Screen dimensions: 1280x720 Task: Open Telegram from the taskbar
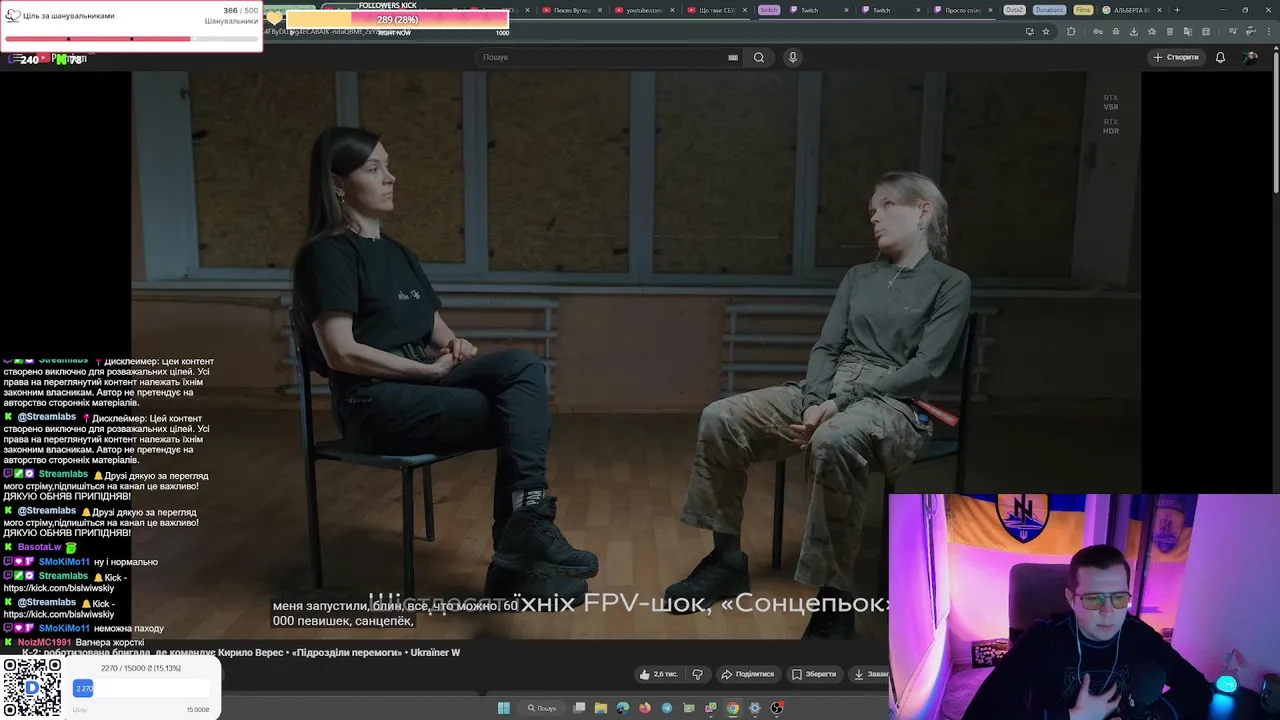click(667, 708)
